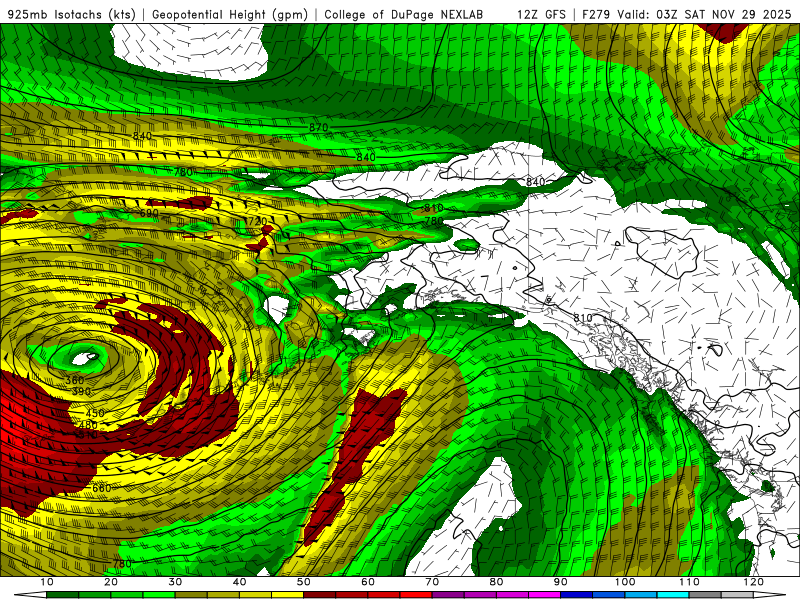The height and width of the screenshot is (600, 800).
Task: Click the cyan swatch just left of 110
Action: (x=673, y=595)
